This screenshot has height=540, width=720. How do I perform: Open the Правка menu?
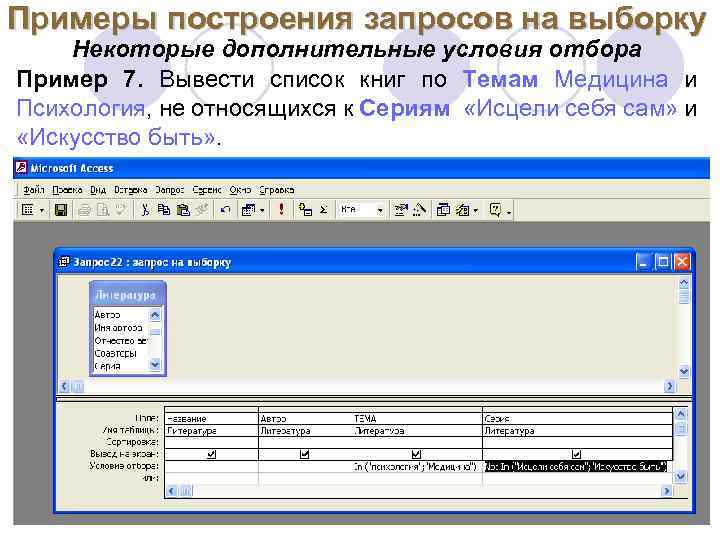(67, 190)
